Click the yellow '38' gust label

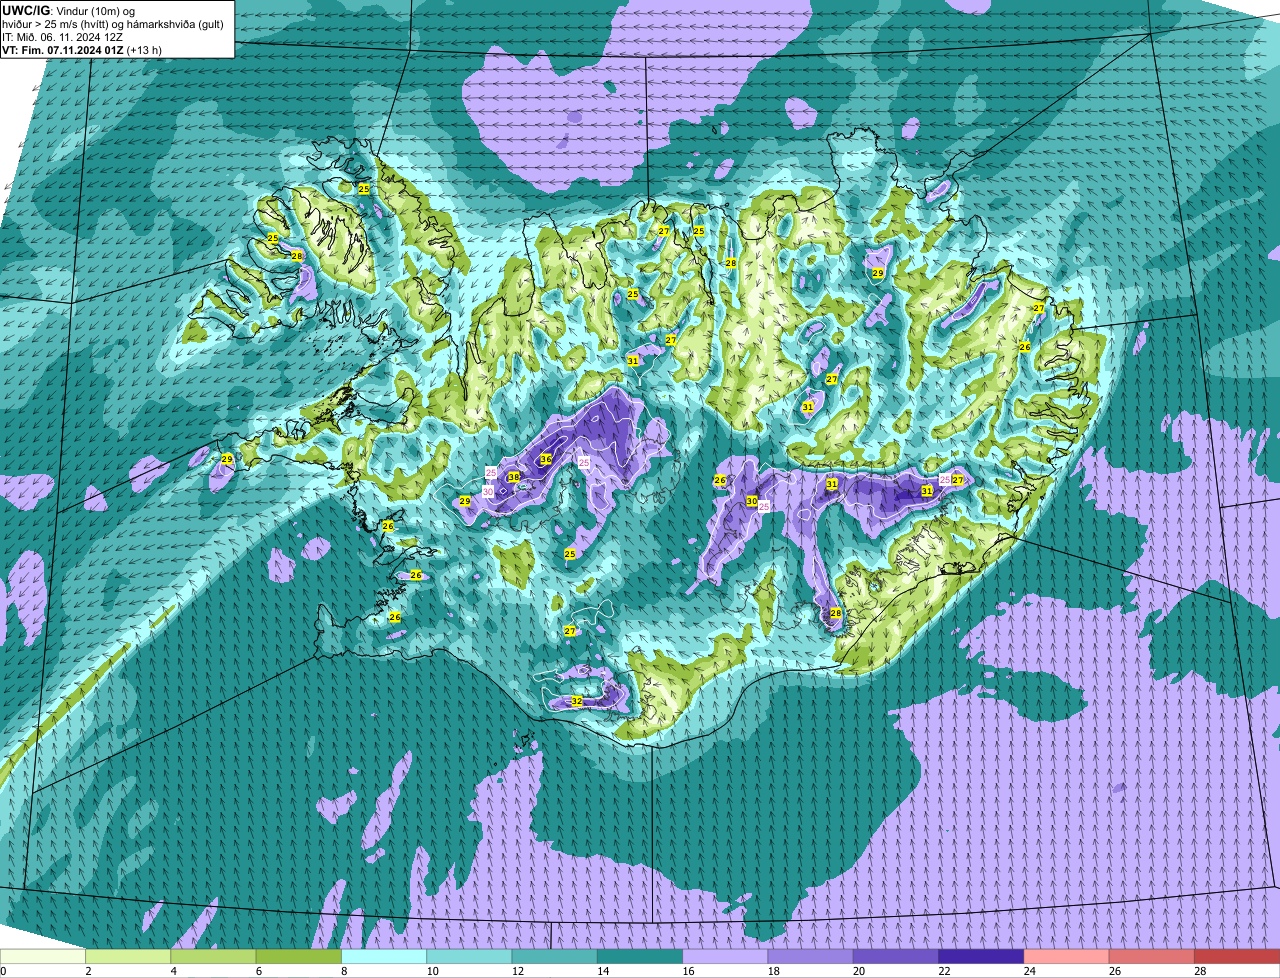(x=514, y=477)
